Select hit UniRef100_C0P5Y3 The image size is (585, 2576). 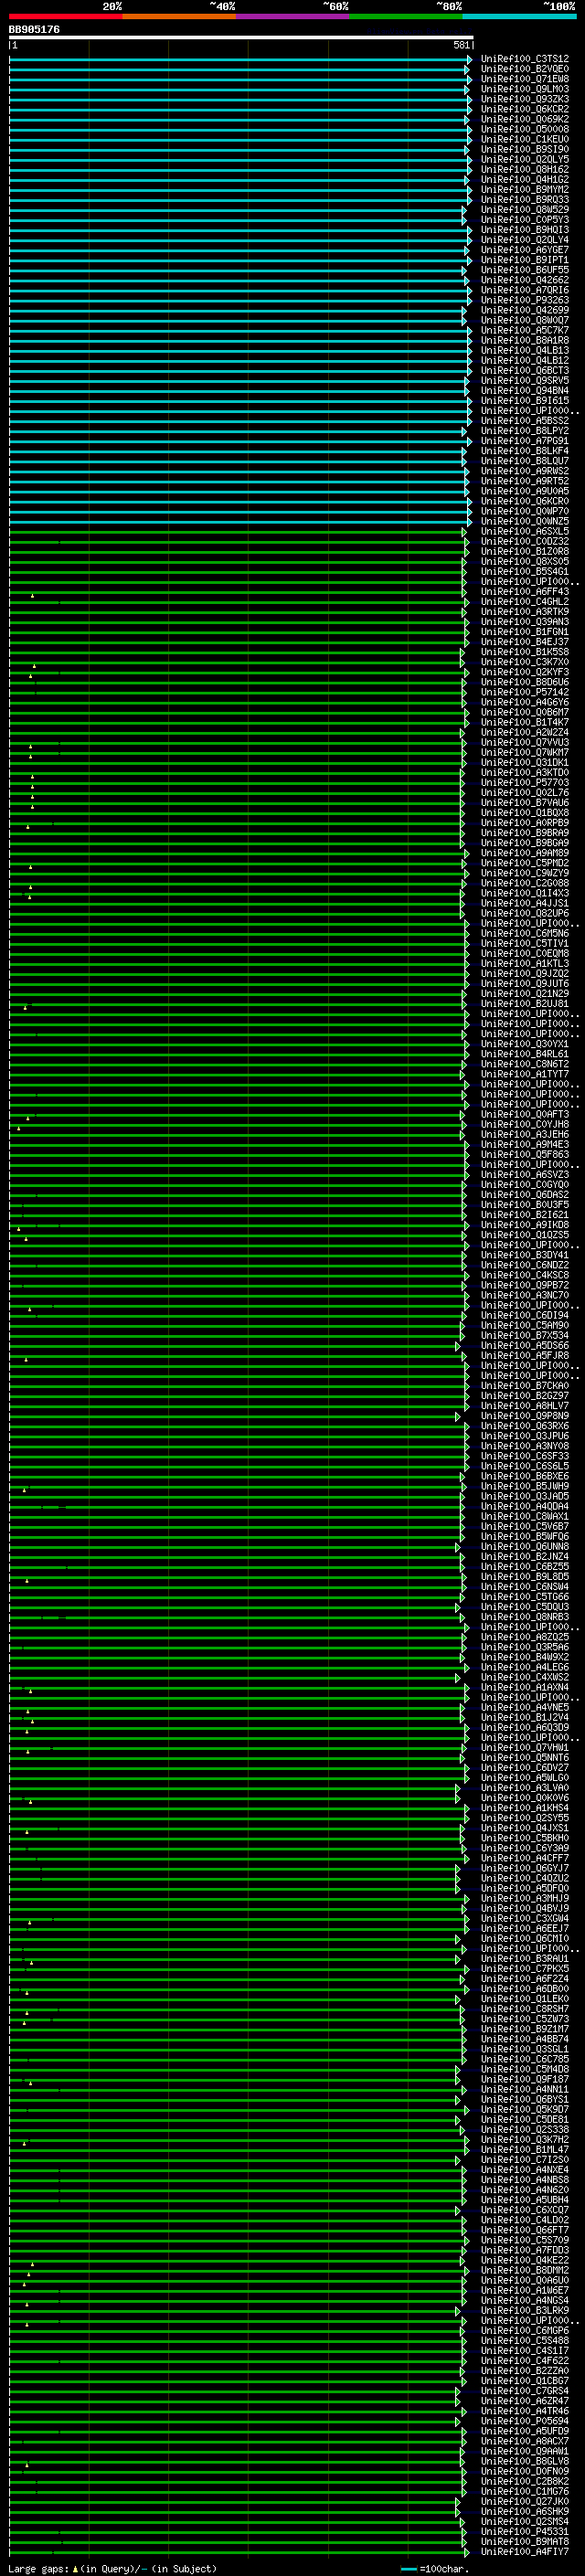(x=525, y=220)
